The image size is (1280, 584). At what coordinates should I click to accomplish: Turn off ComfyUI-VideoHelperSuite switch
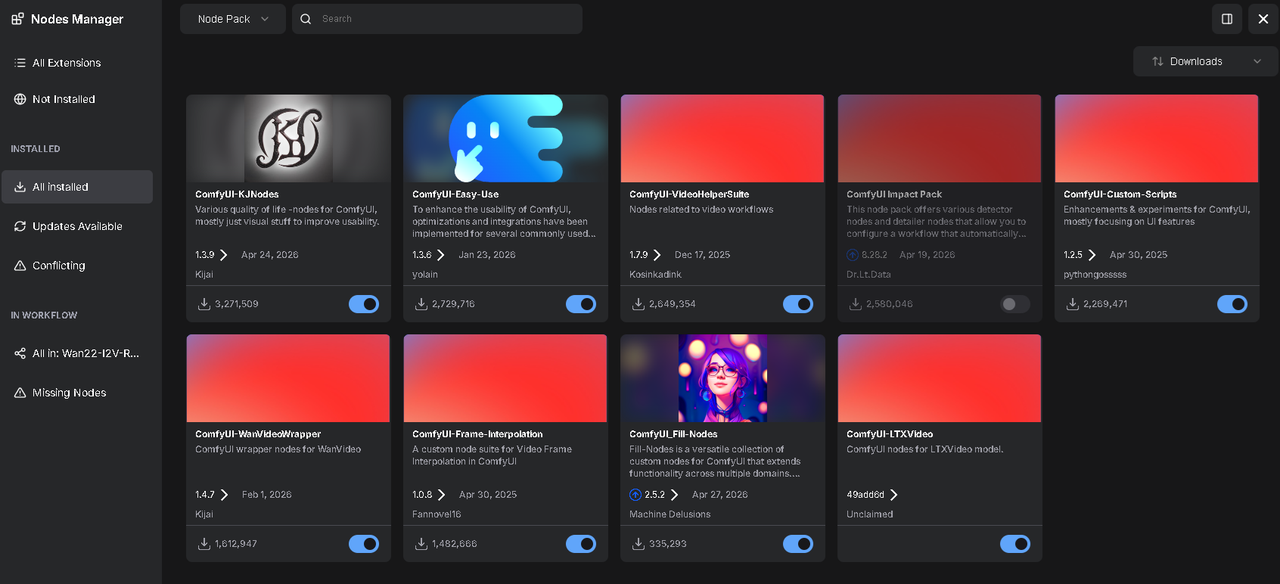pos(798,304)
